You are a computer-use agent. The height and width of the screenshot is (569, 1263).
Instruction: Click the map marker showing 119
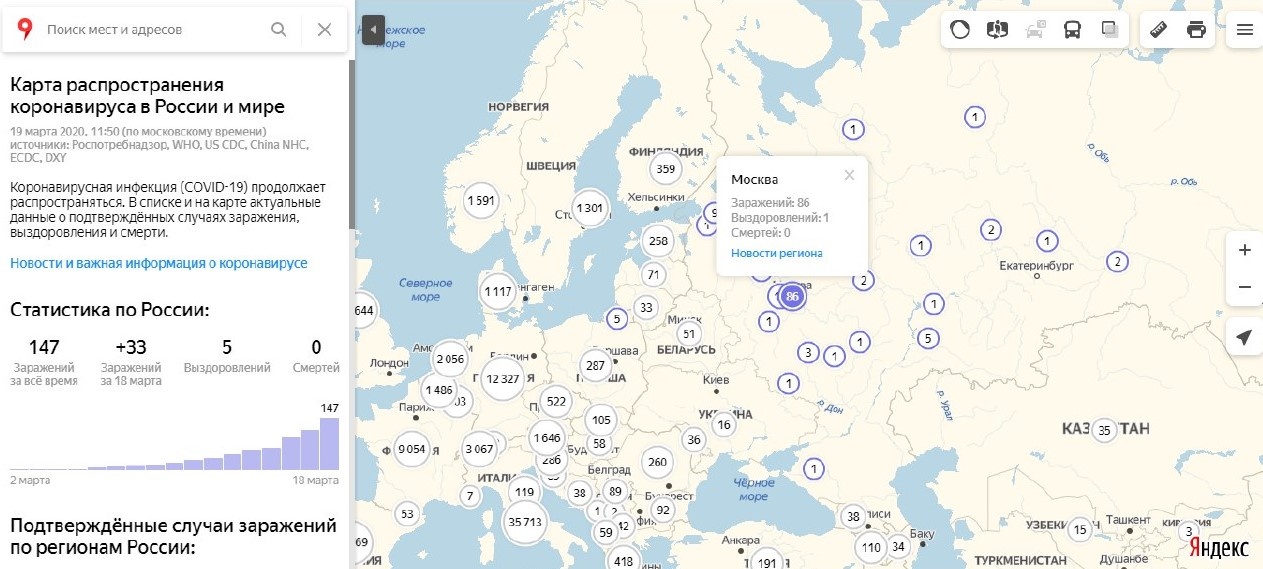tap(525, 491)
